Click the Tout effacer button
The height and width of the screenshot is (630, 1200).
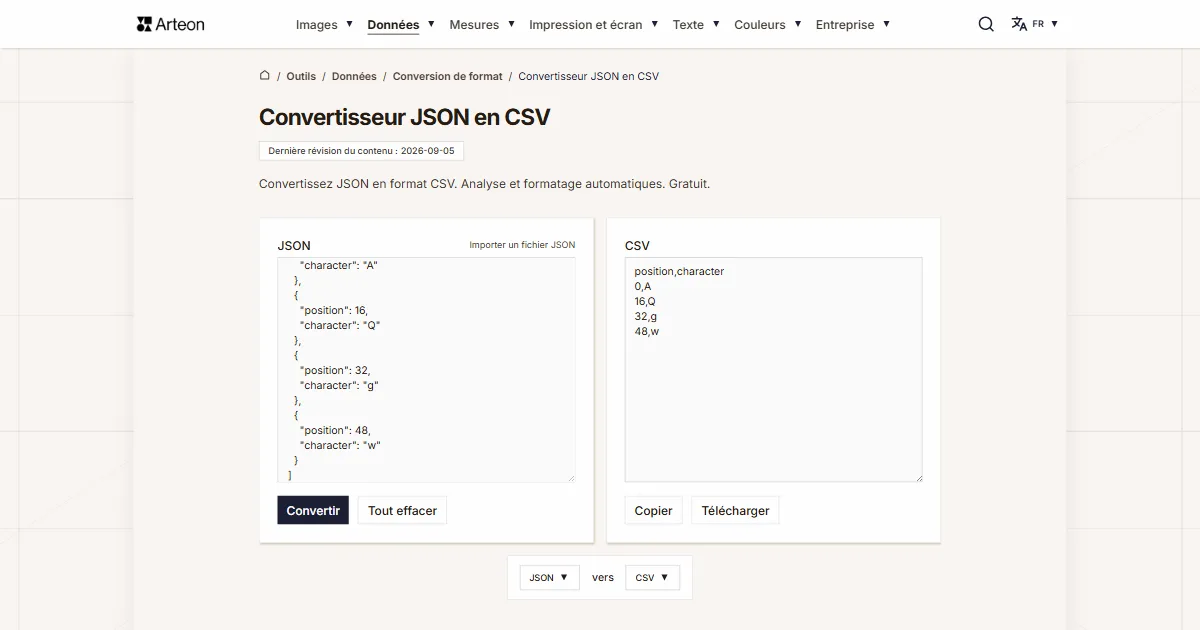pyautogui.click(x=402, y=510)
